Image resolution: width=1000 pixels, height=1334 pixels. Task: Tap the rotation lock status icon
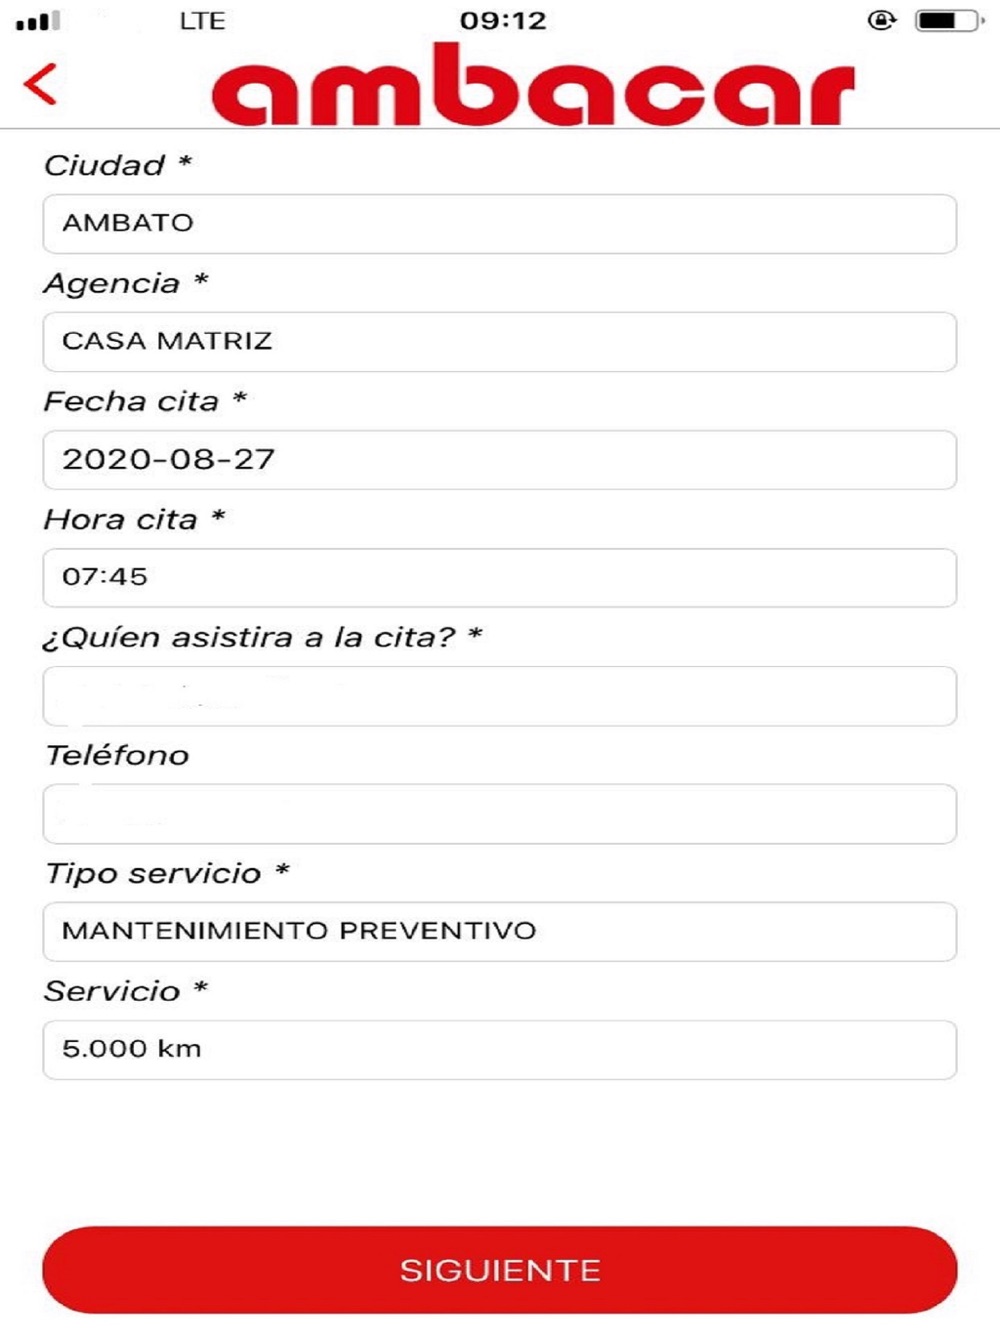point(881,20)
